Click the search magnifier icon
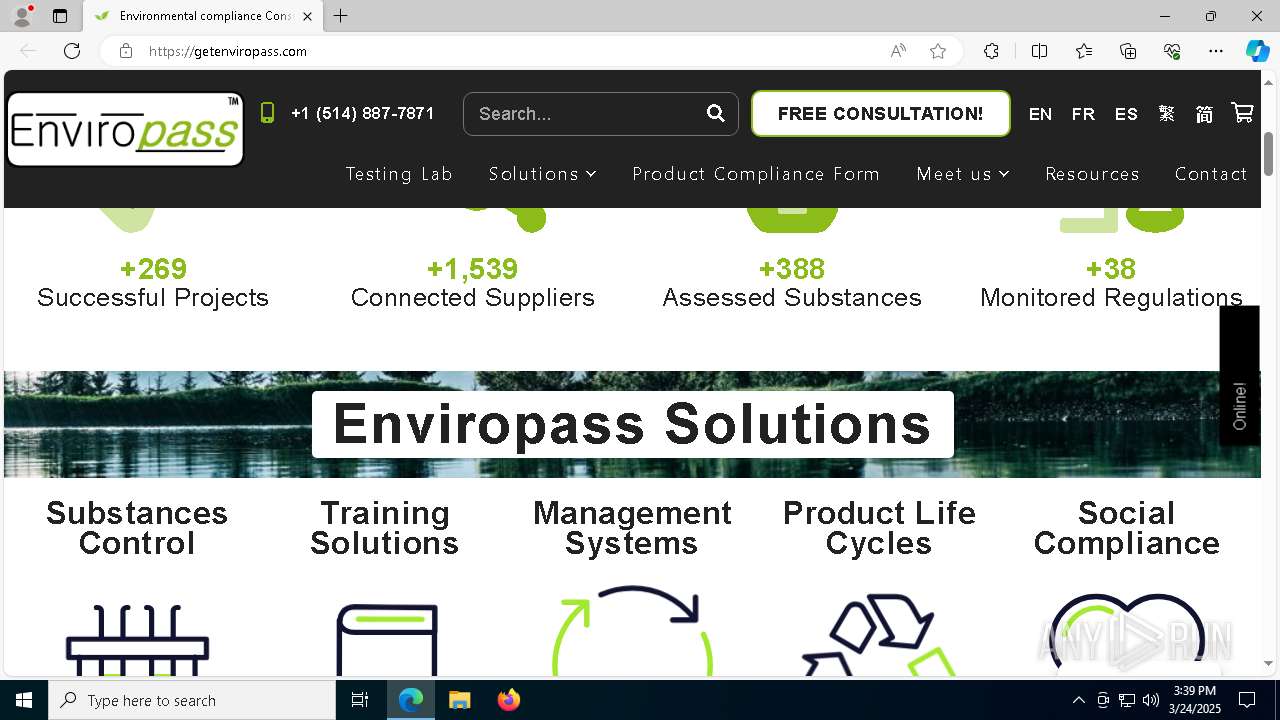This screenshot has height=720, width=1280. pos(715,113)
